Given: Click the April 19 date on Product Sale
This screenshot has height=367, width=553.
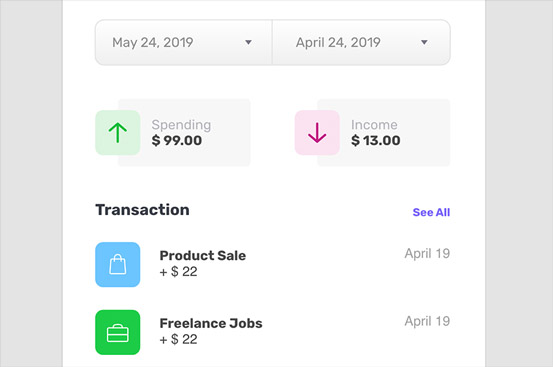Looking at the screenshot, I should pos(427,253).
